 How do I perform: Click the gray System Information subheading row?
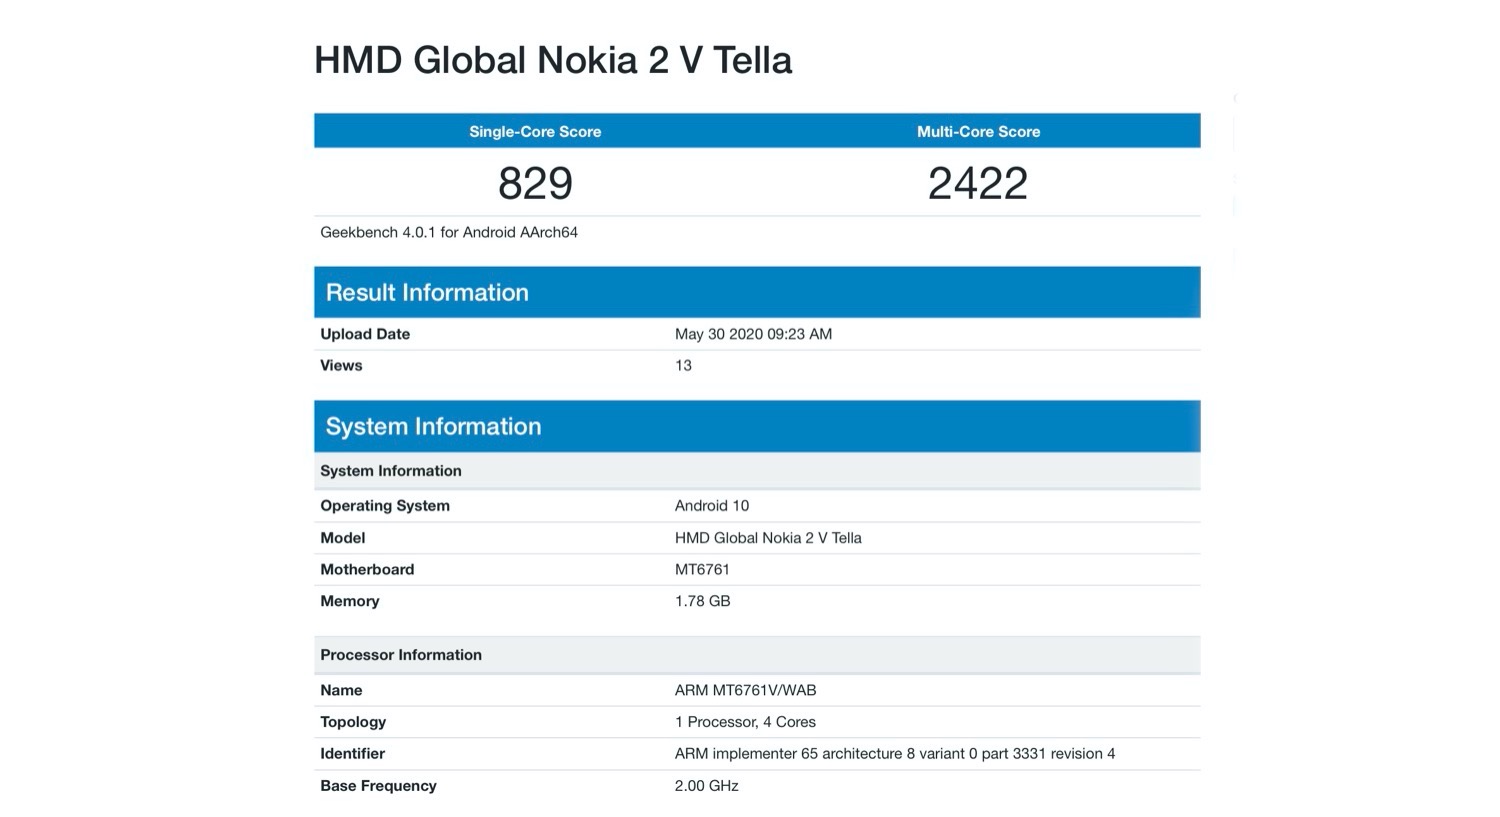pos(391,471)
